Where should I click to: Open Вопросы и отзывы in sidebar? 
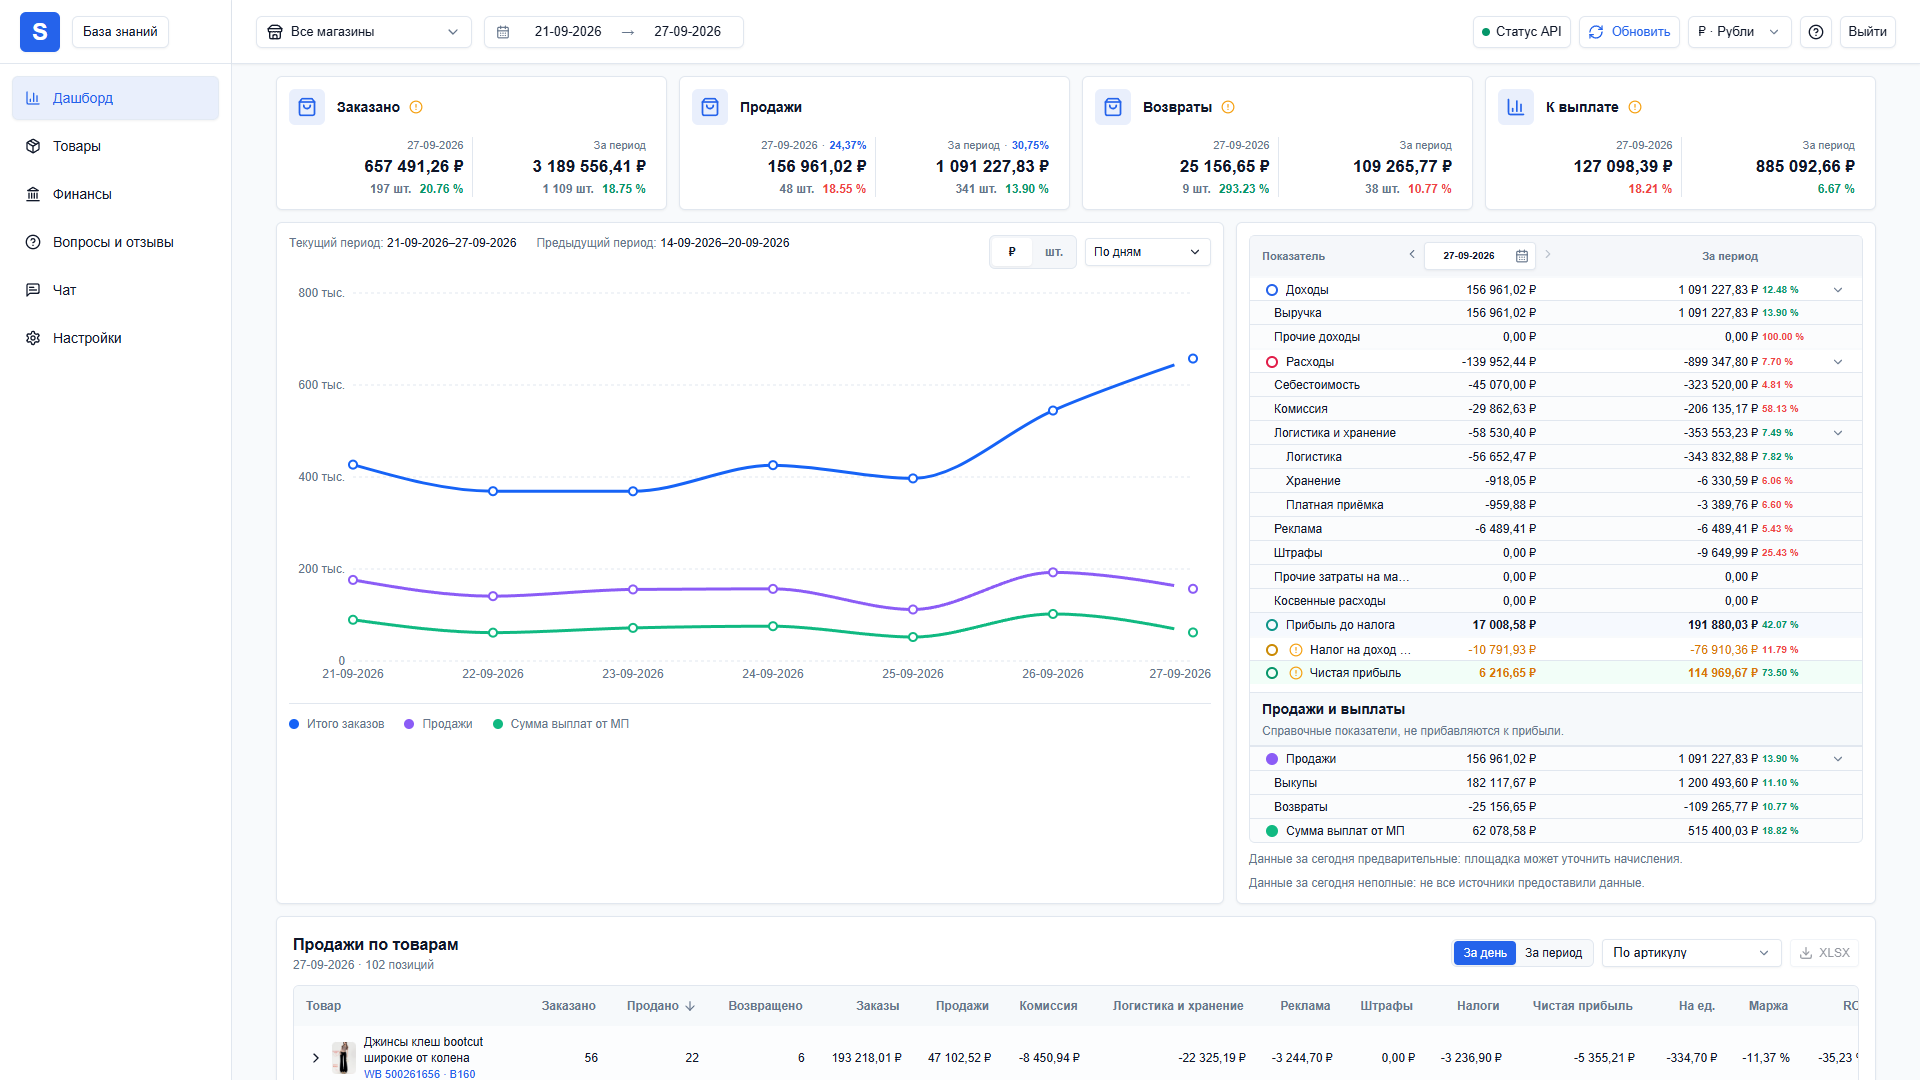116,242
